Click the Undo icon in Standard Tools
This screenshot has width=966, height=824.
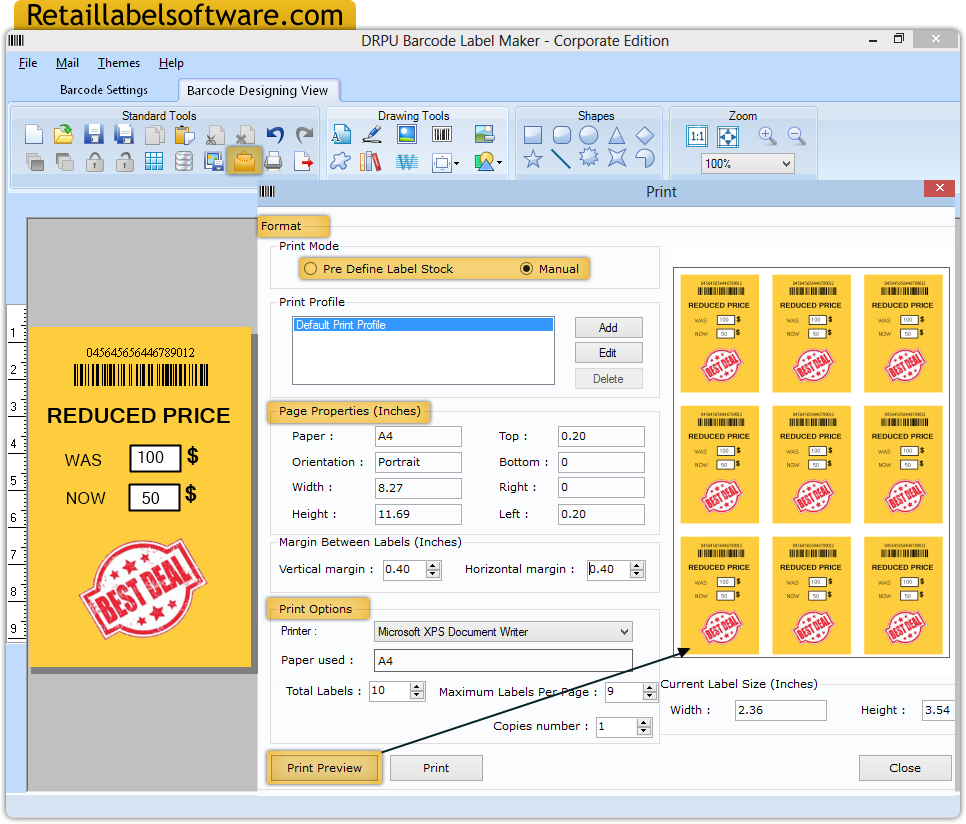pyautogui.click(x=274, y=135)
